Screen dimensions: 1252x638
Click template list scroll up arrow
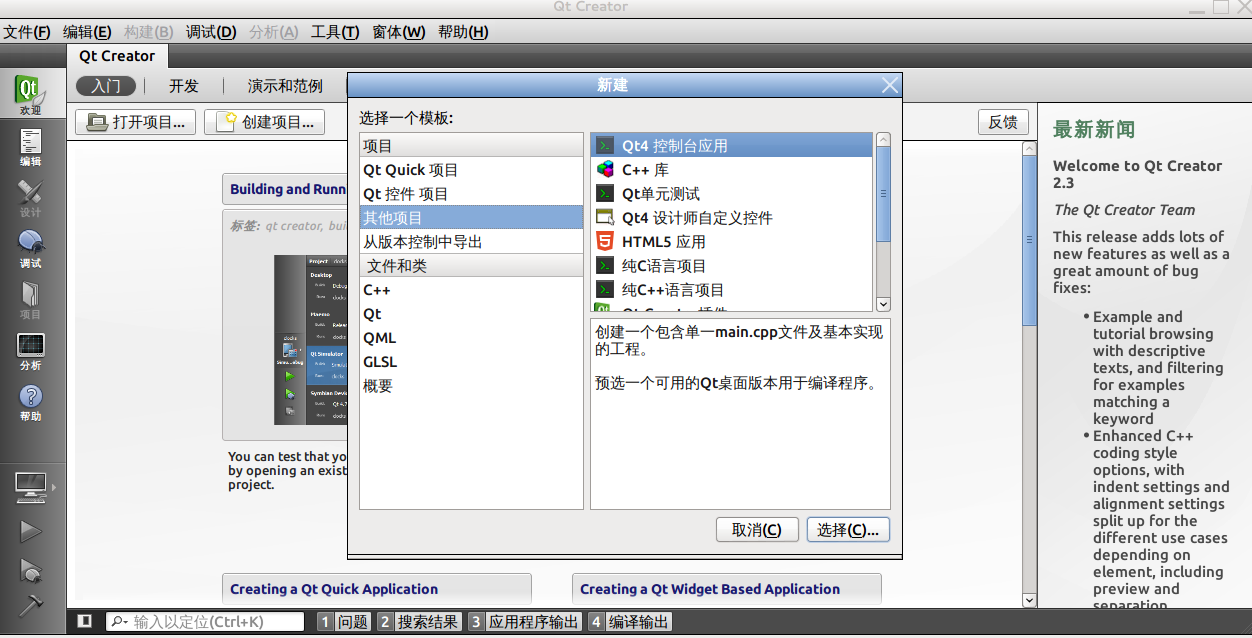point(883,141)
